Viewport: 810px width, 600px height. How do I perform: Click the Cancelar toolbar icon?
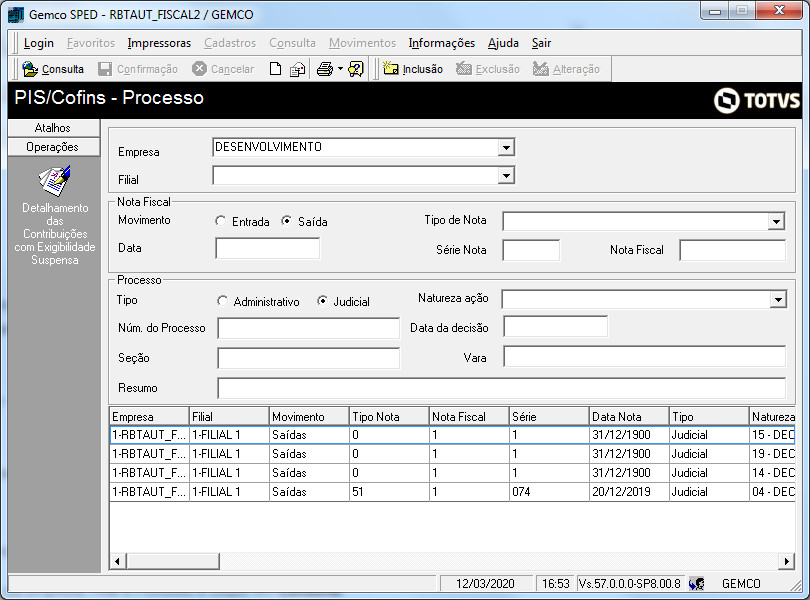tap(199, 69)
